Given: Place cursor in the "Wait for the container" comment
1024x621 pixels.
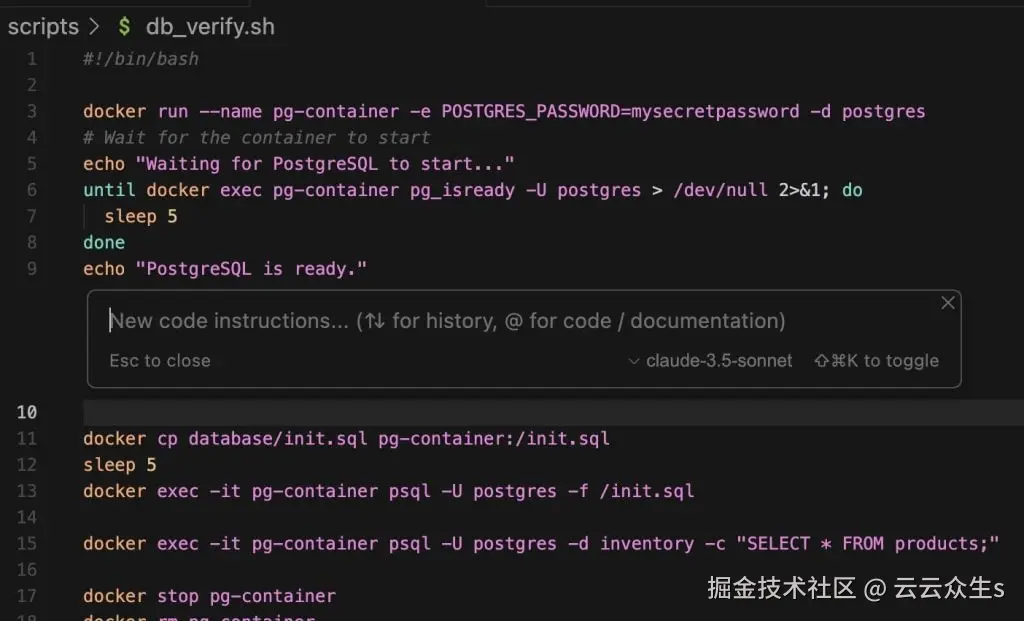Looking at the screenshot, I should point(267,138).
